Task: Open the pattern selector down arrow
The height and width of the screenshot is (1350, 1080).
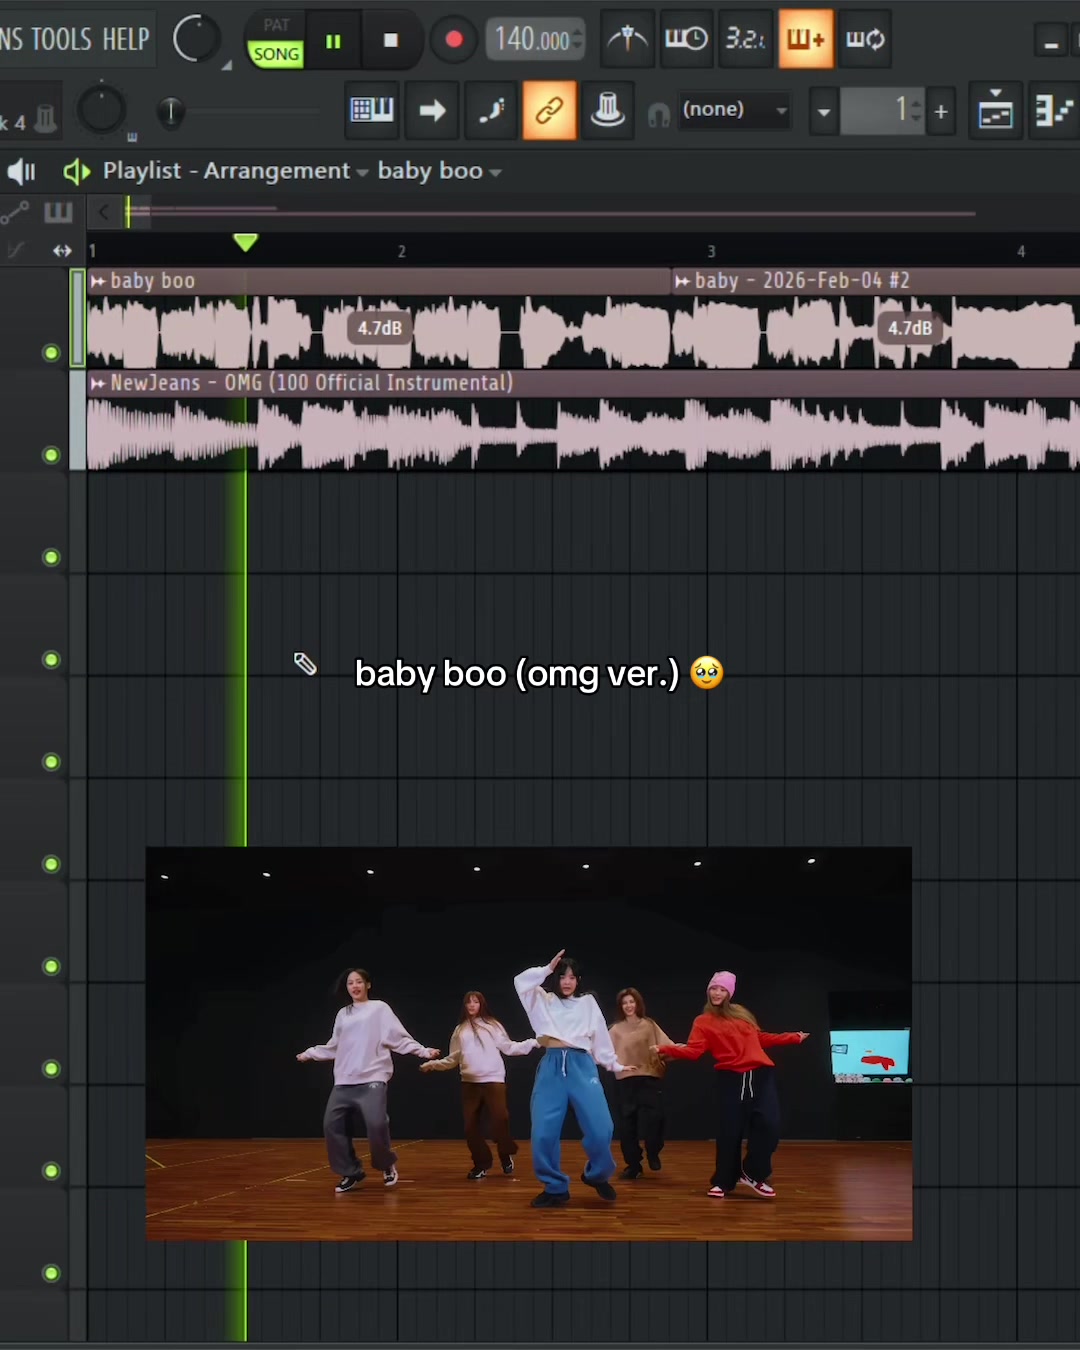Action: 824,112
